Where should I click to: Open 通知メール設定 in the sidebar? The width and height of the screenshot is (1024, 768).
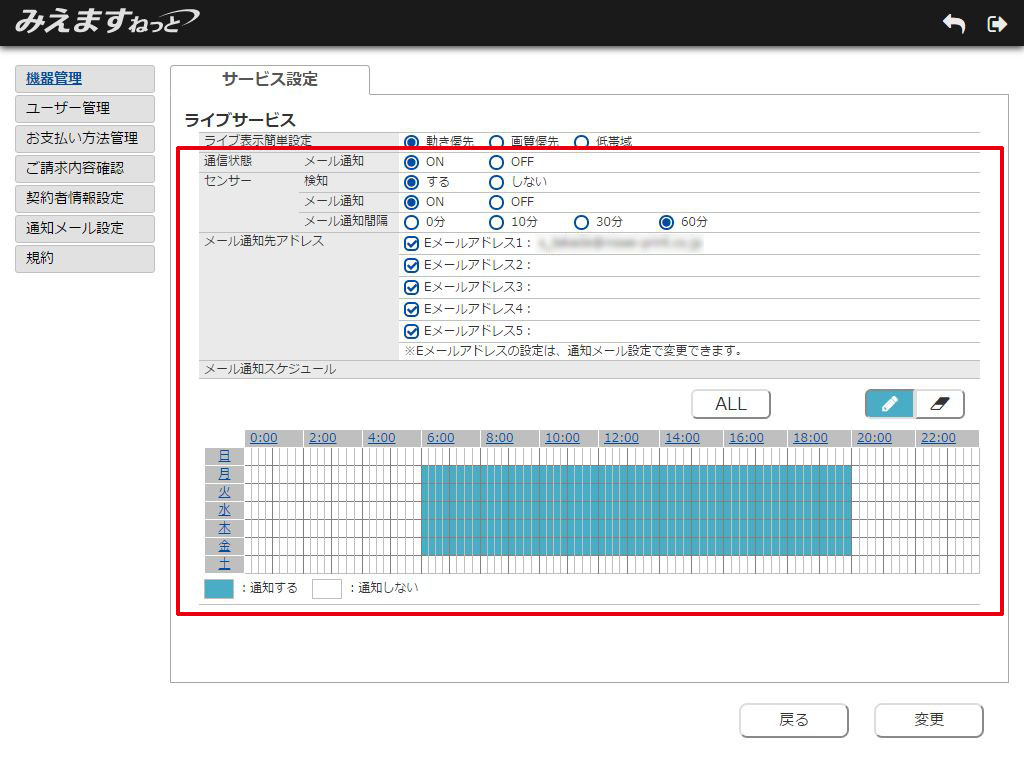(x=85, y=228)
